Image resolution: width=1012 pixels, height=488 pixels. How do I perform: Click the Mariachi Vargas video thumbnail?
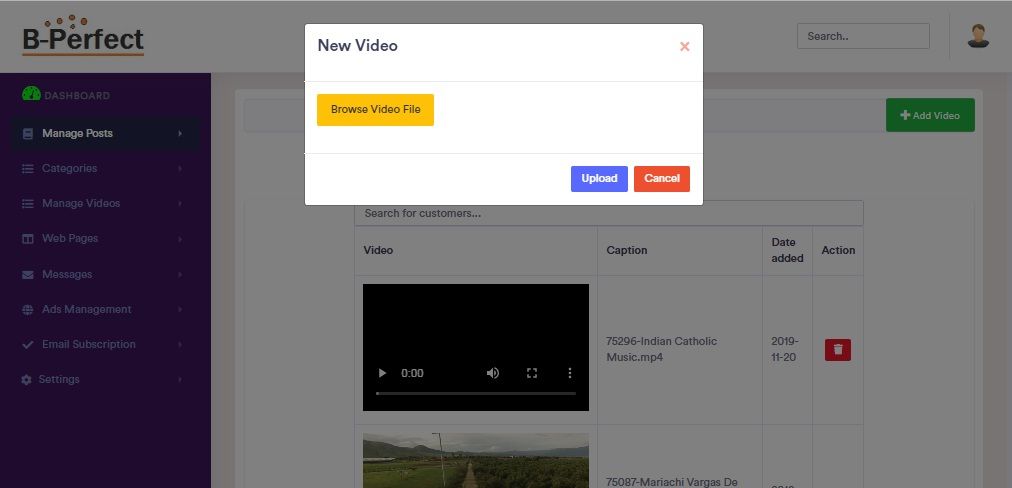pyautogui.click(x=476, y=460)
